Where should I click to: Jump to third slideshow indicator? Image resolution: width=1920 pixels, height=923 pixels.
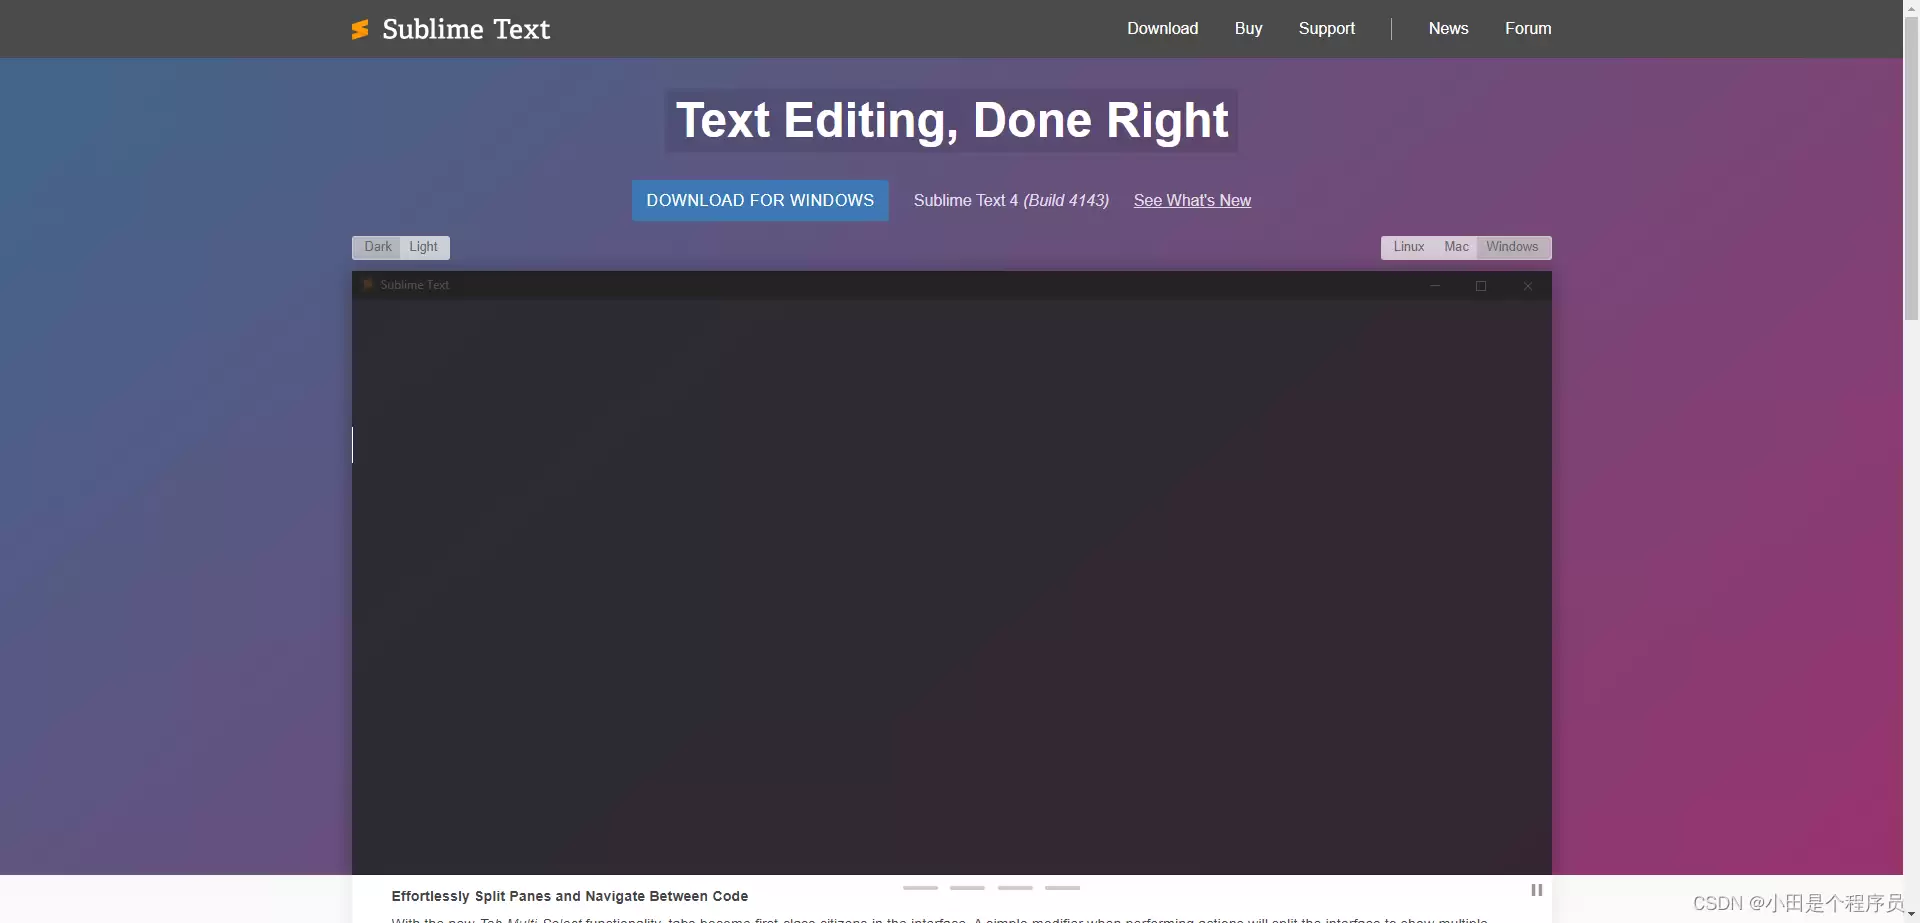(1015, 887)
